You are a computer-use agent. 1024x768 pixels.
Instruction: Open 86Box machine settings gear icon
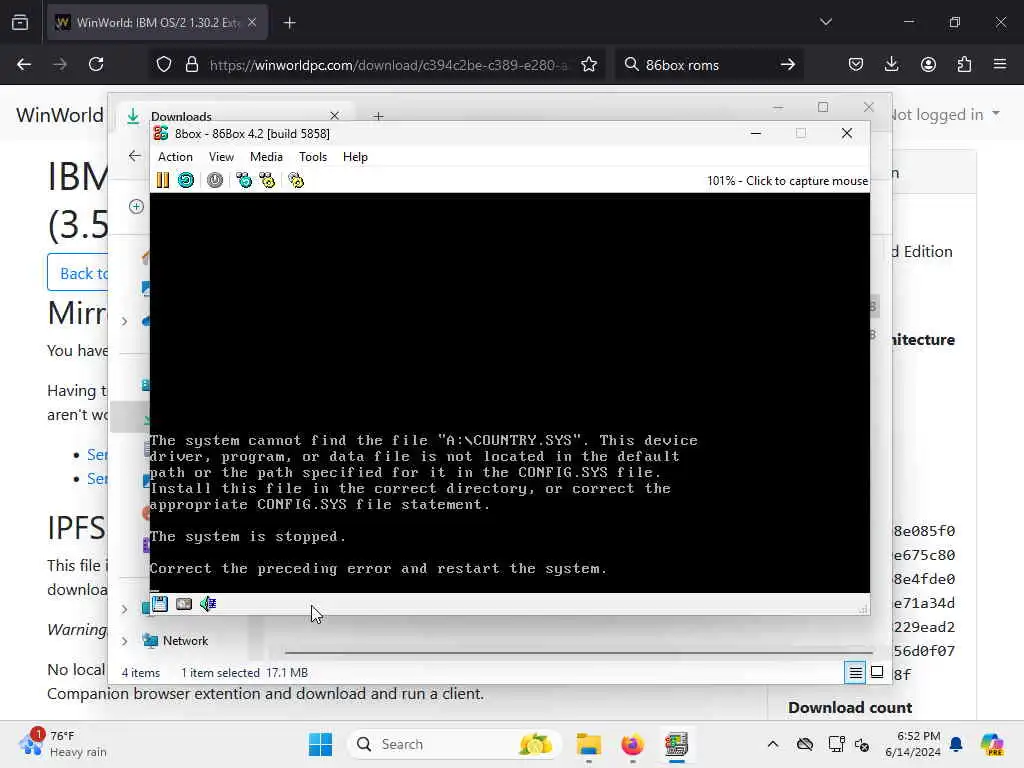[x=296, y=180]
